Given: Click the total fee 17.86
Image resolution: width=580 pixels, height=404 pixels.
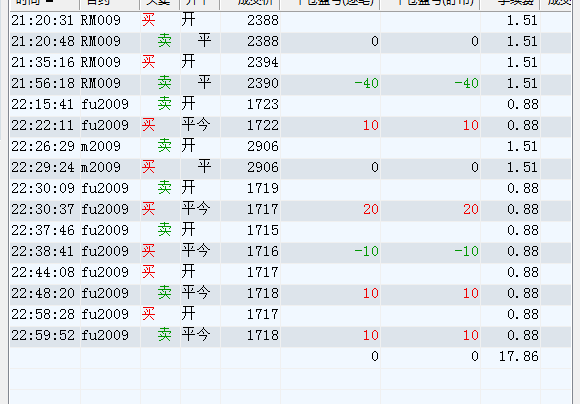Looking at the screenshot, I should [519, 357].
